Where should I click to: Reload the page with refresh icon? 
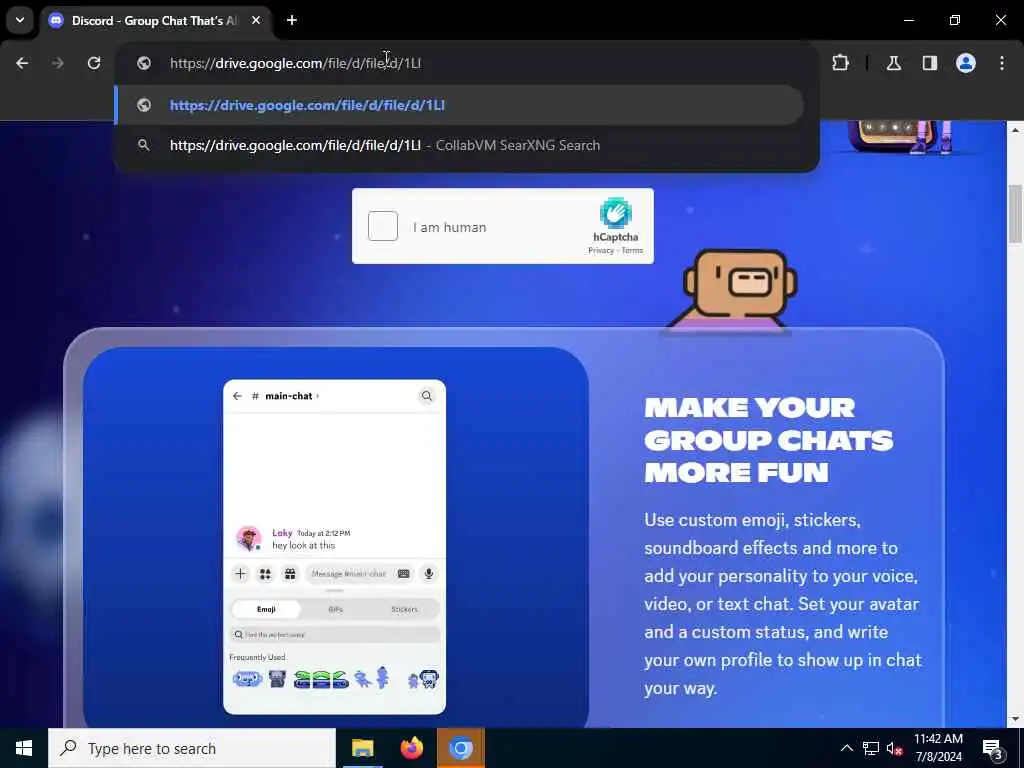pyautogui.click(x=94, y=63)
